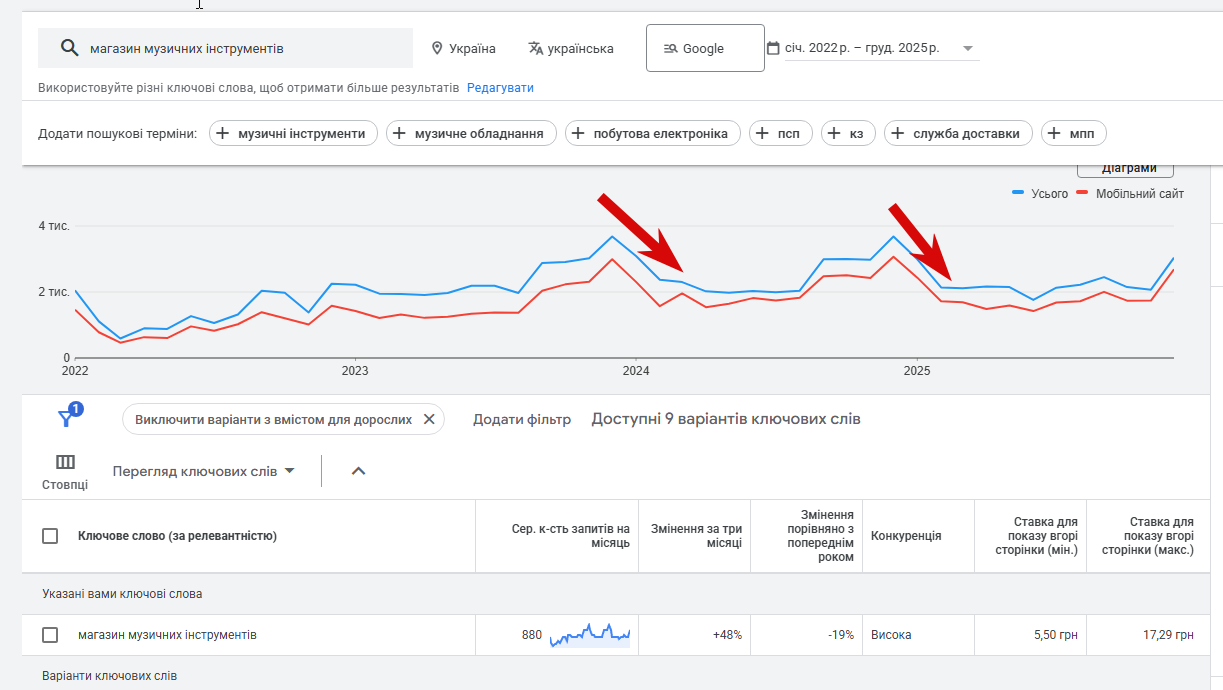This screenshot has width=1223, height=690.
Task: Open the Стовпці columns icon
Action: point(65,463)
